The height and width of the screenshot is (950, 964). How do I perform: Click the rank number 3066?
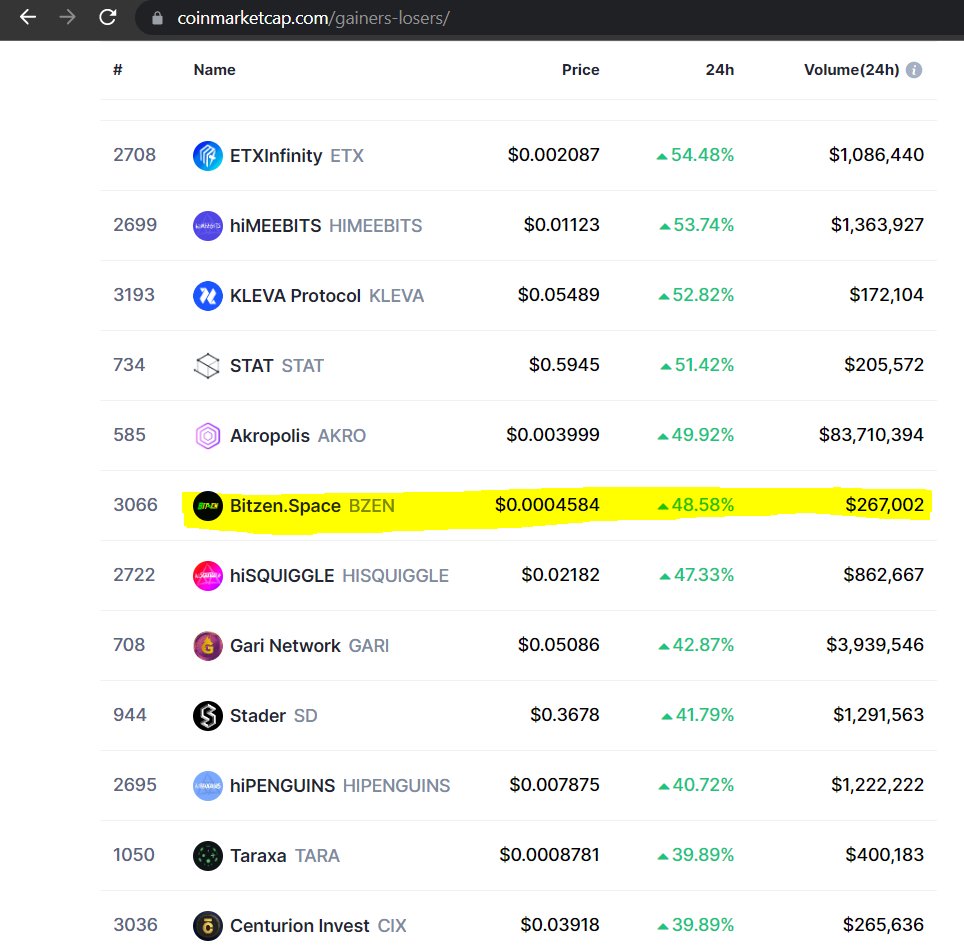135,505
